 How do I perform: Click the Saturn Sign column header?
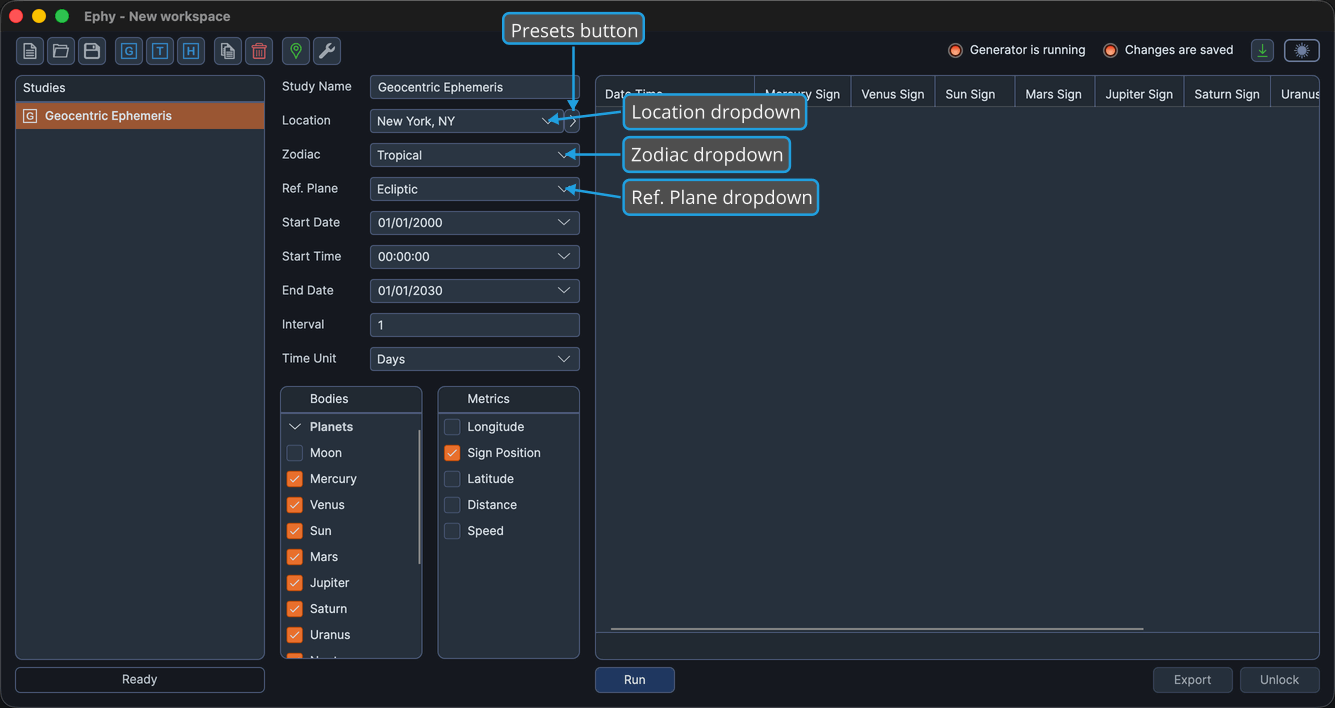coord(1227,94)
